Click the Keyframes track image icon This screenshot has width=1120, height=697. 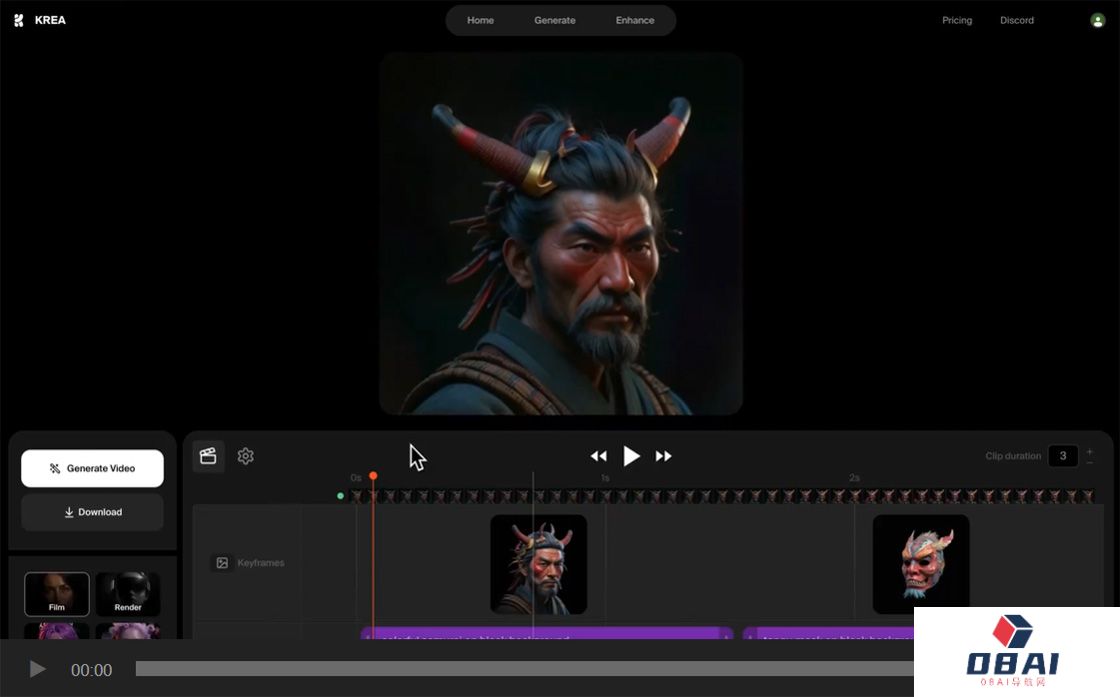(x=222, y=563)
